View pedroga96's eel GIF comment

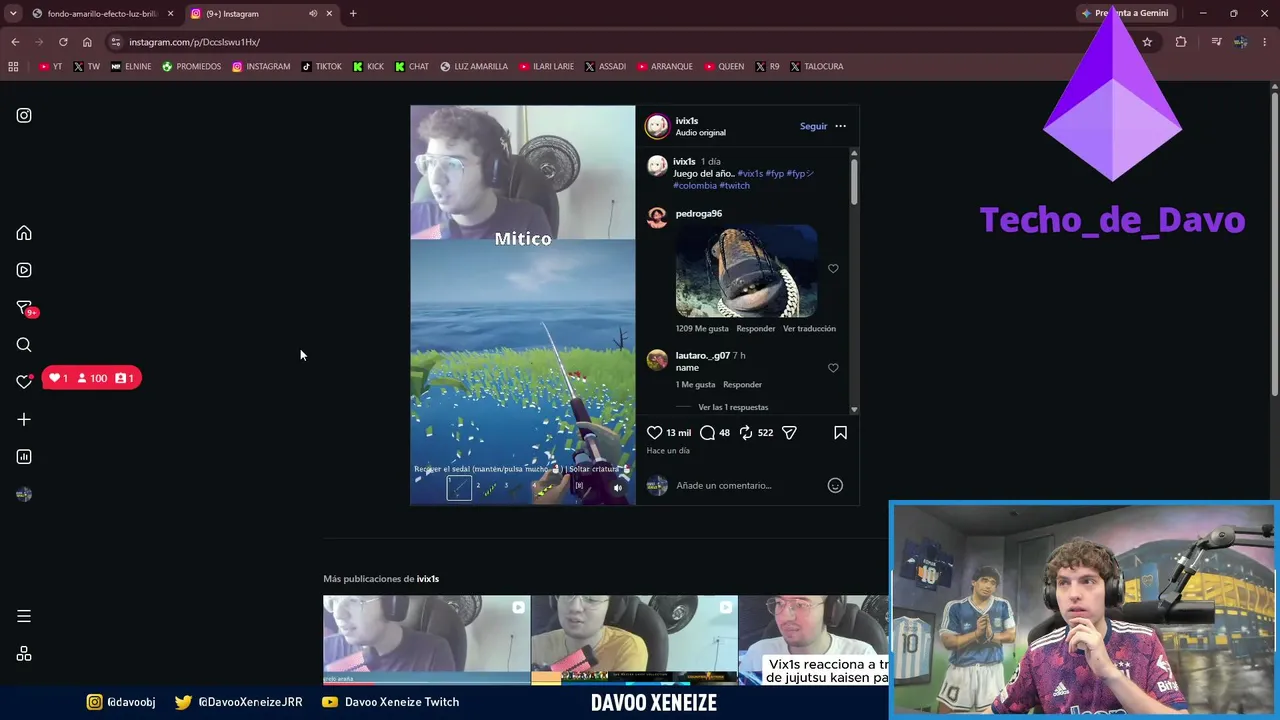pos(746,270)
